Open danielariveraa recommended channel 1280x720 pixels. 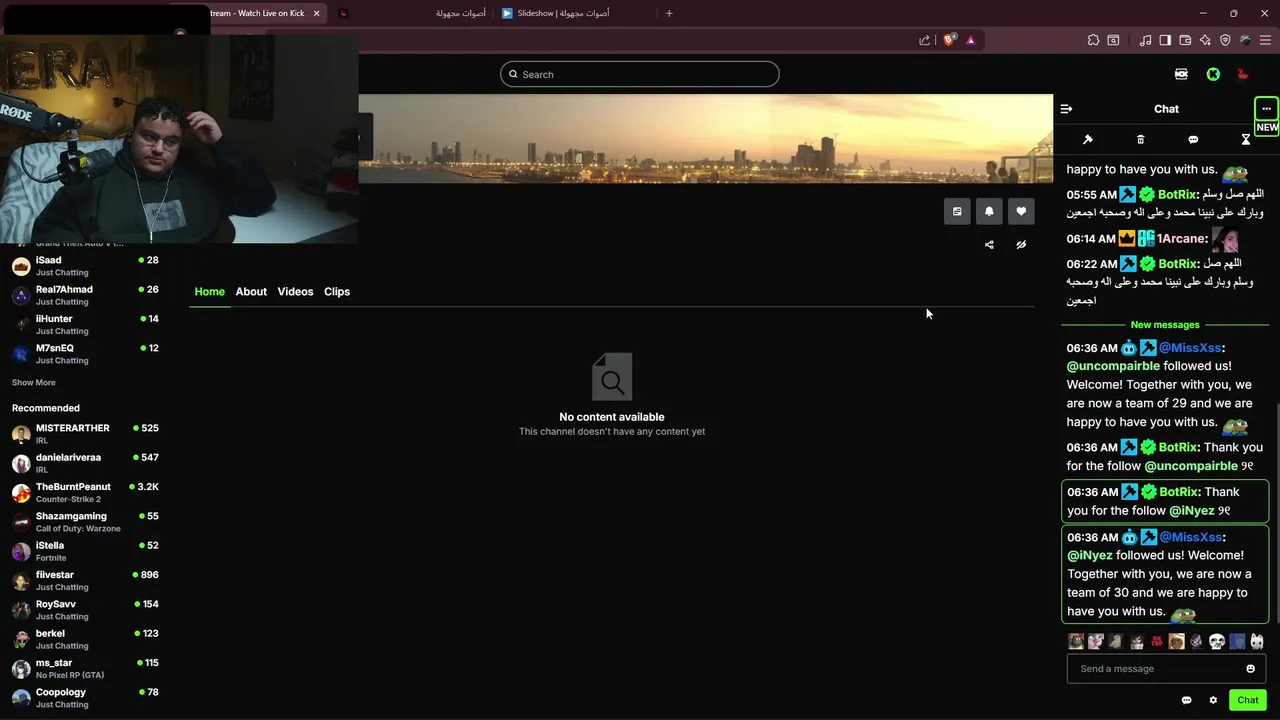point(85,463)
